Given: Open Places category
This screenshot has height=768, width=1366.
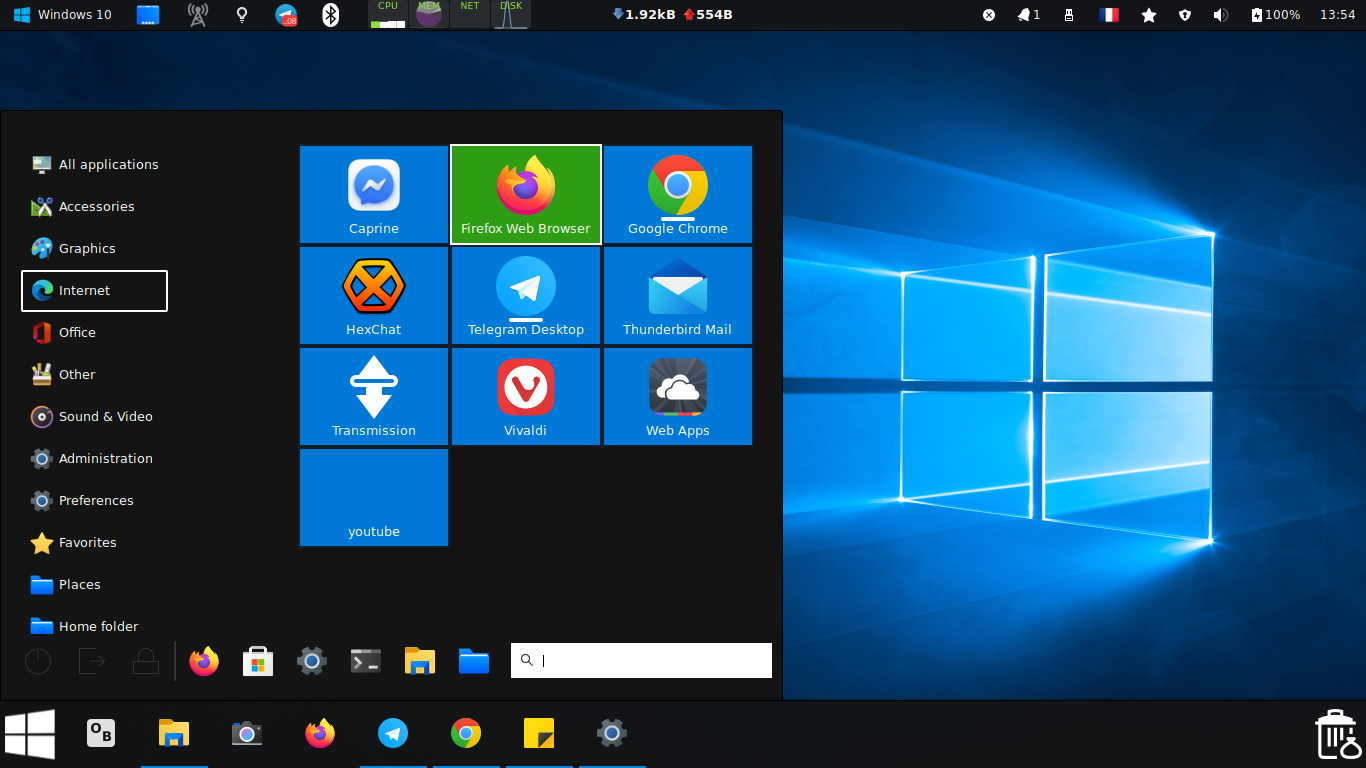Looking at the screenshot, I should coord(95,584).
